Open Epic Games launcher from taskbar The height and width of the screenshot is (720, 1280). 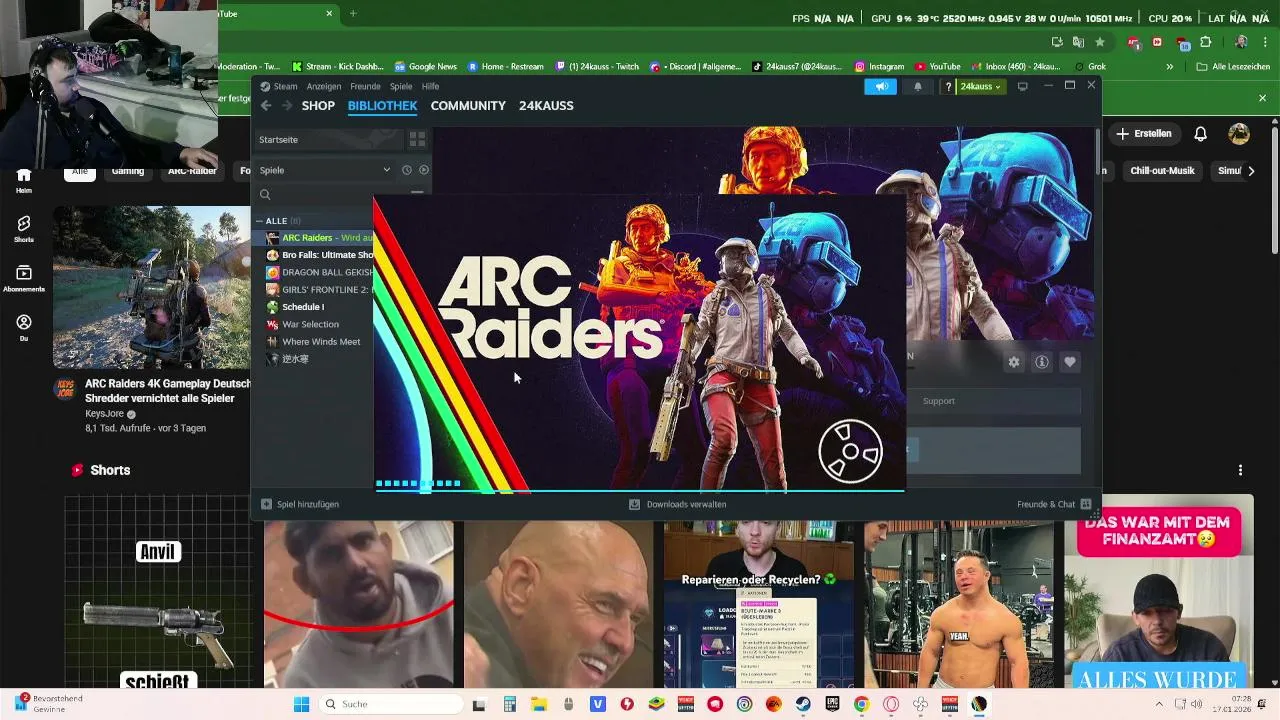pyautogui.click(x=832, y=704)
